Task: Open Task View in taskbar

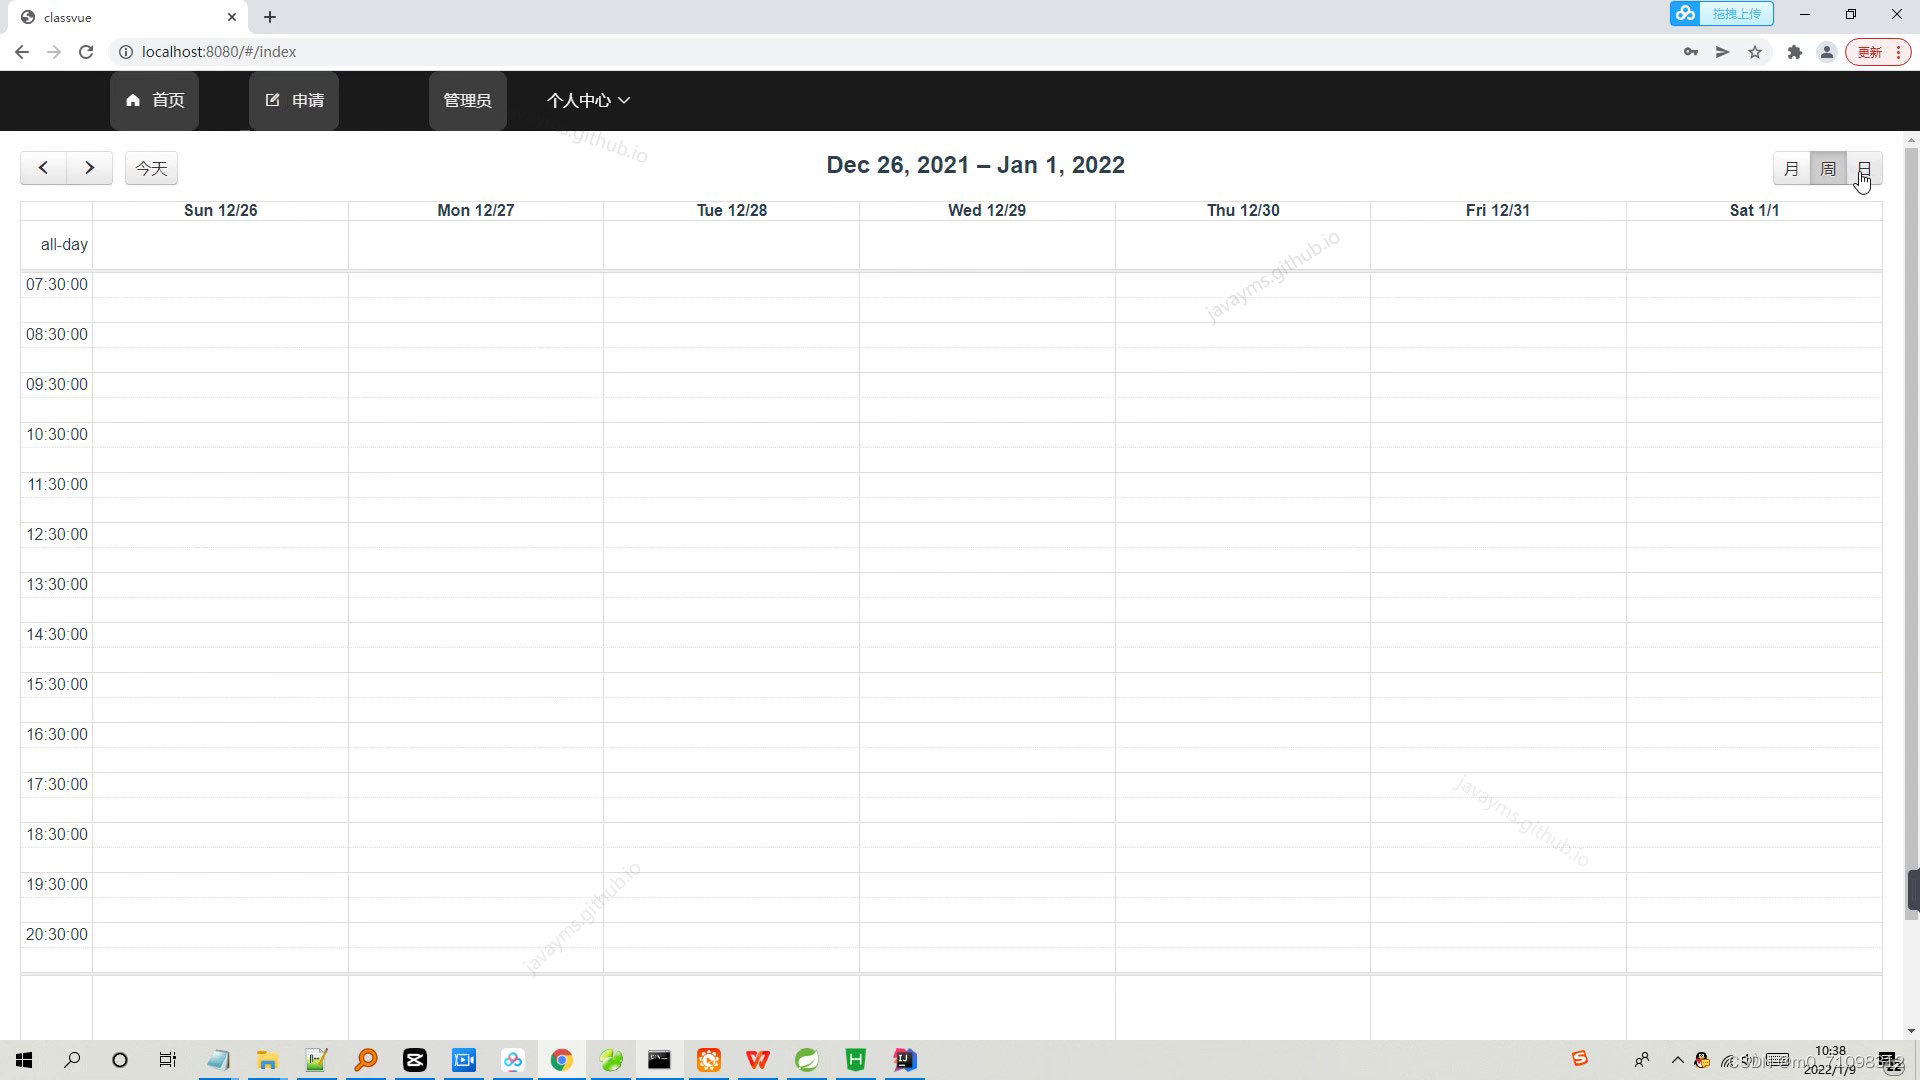Action: 168,1060
